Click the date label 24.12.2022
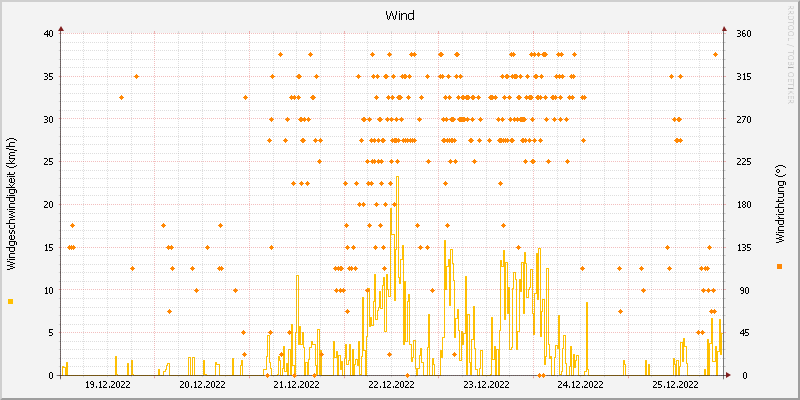 tap(581, 385)
